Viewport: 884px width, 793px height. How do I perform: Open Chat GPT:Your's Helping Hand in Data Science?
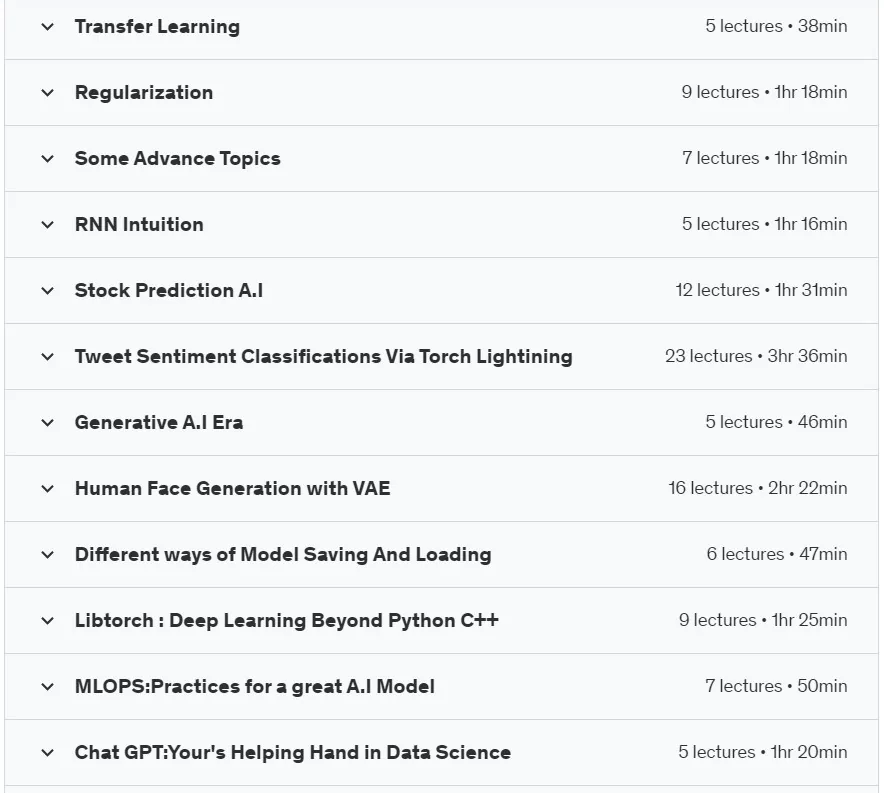[293, 752]
